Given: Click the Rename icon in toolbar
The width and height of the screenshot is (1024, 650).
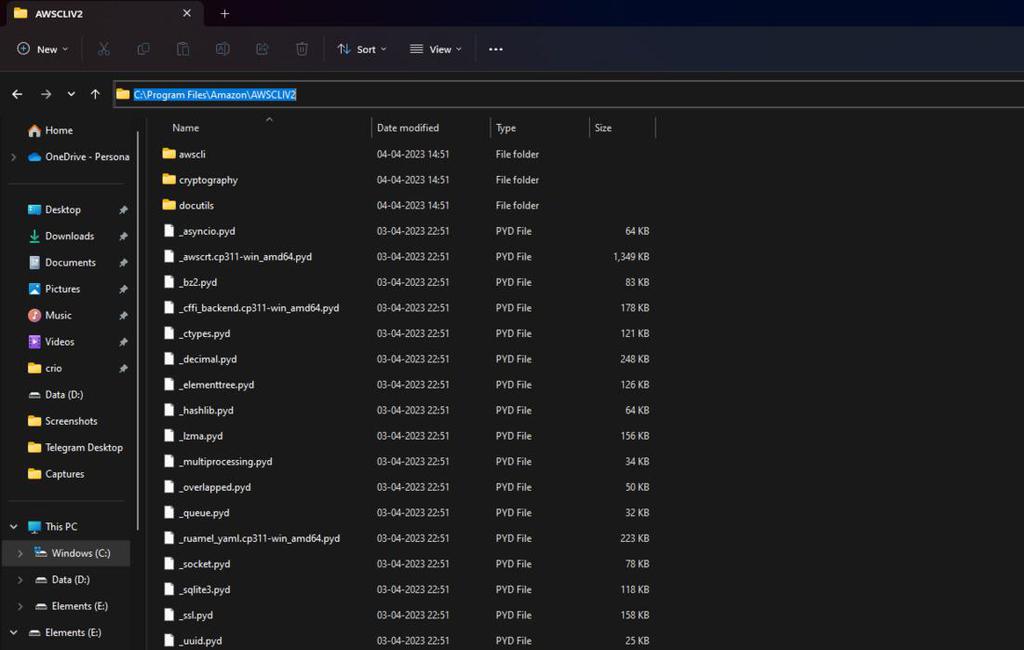Looking at the screenshot, I should 223,49.
